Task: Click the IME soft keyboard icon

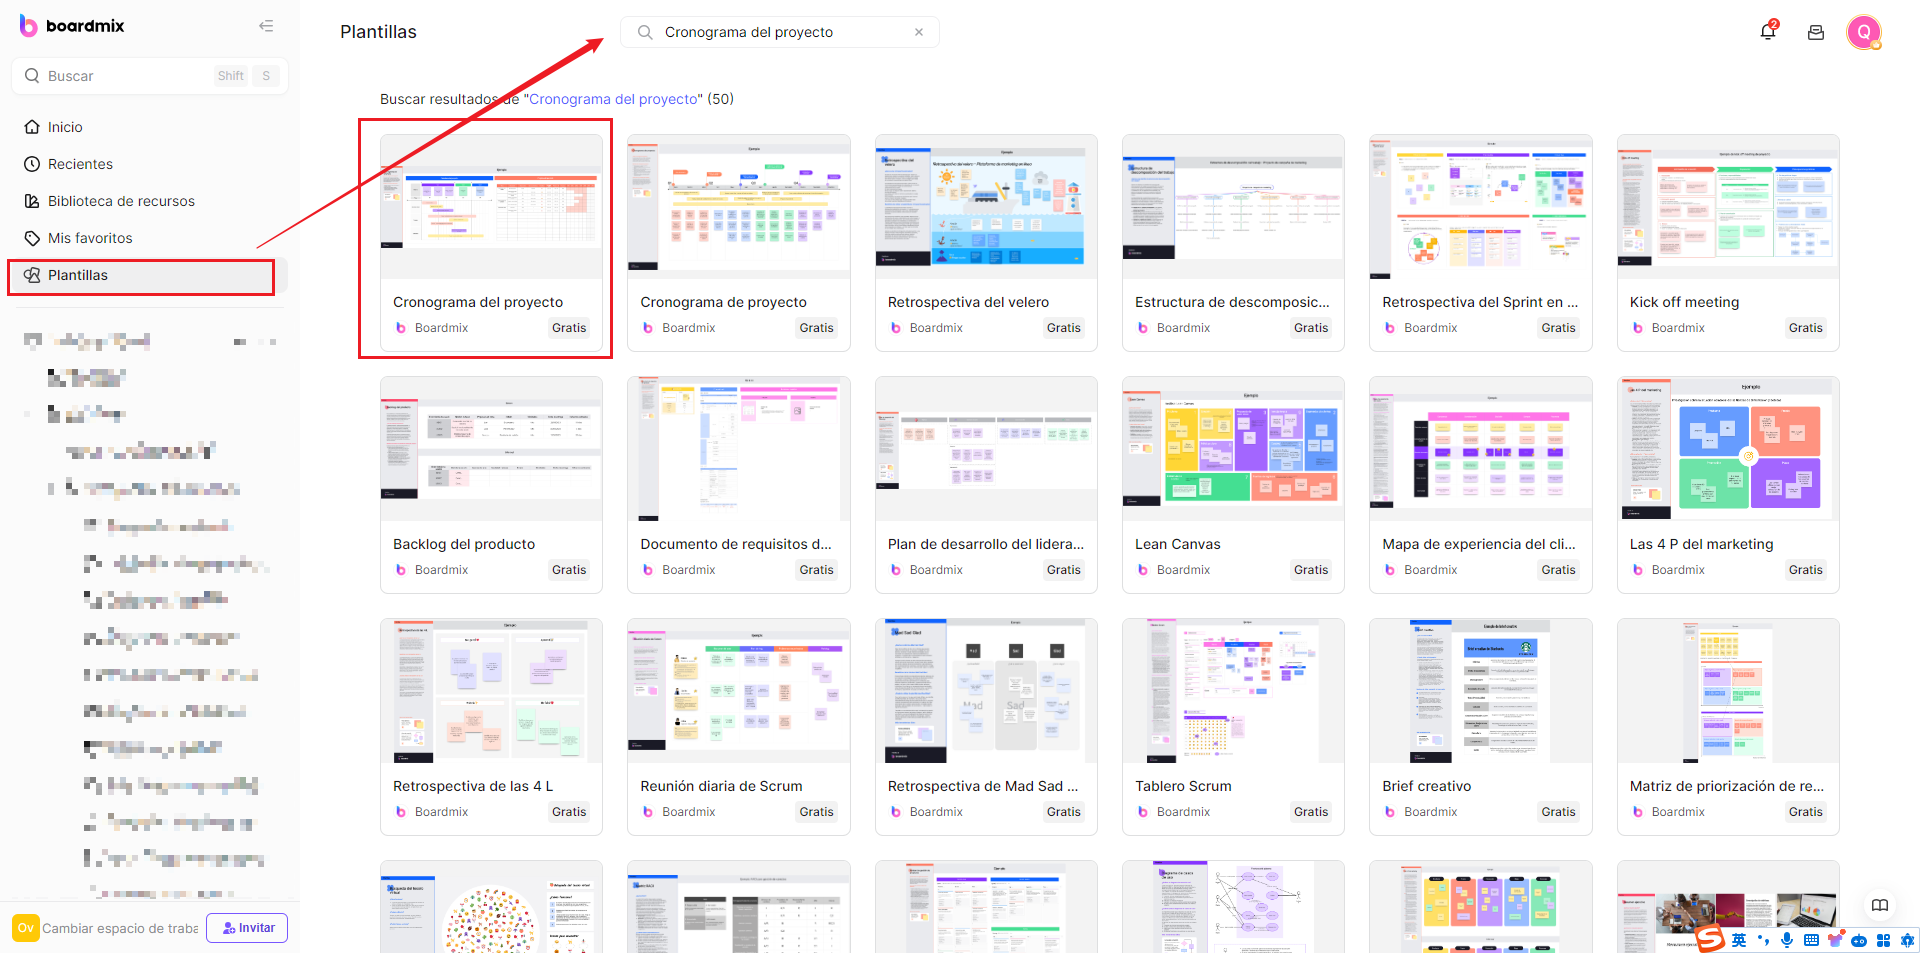Action: tap(1811, 940)
